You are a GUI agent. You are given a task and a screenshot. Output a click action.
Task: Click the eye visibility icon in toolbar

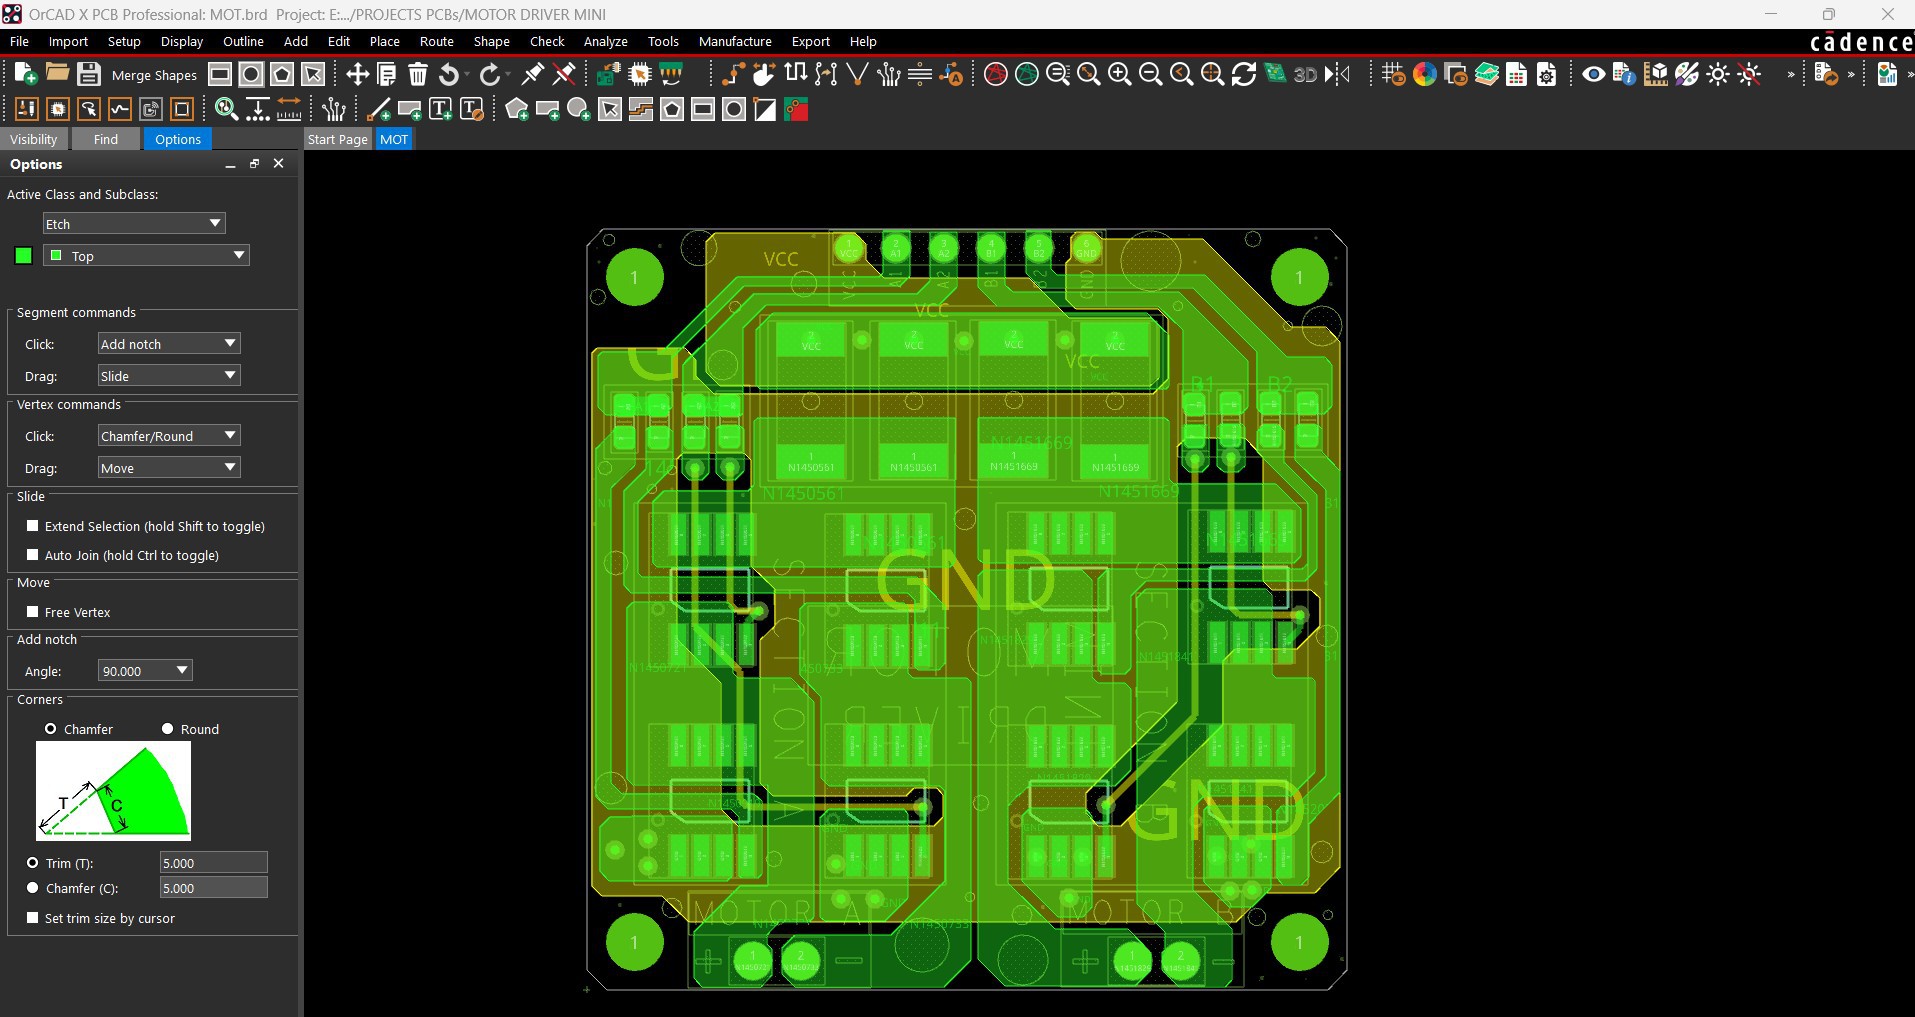1593,74
